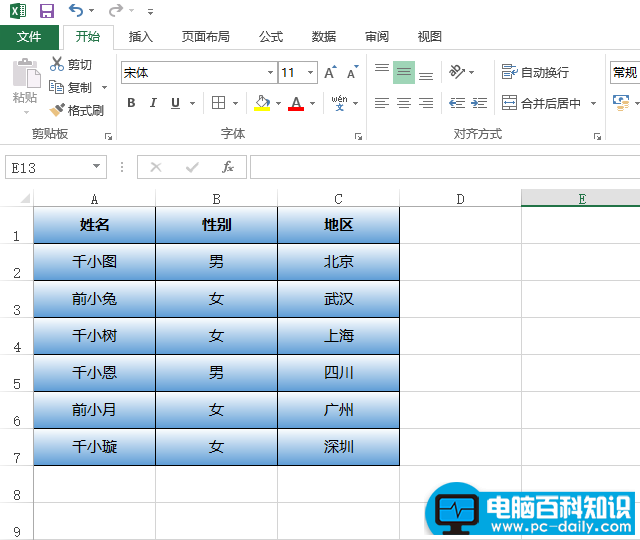The image size is (640, 540).
Task: Expand the underline style dropdown arrow
Action: [192, 103]
